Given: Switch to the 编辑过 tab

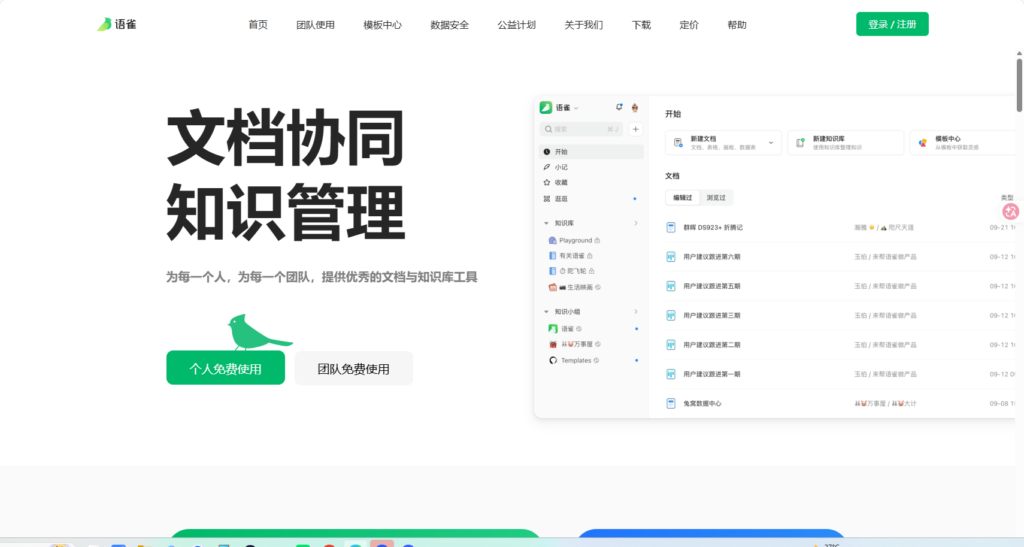Looking at the screenshot, I should coord(682,198).
